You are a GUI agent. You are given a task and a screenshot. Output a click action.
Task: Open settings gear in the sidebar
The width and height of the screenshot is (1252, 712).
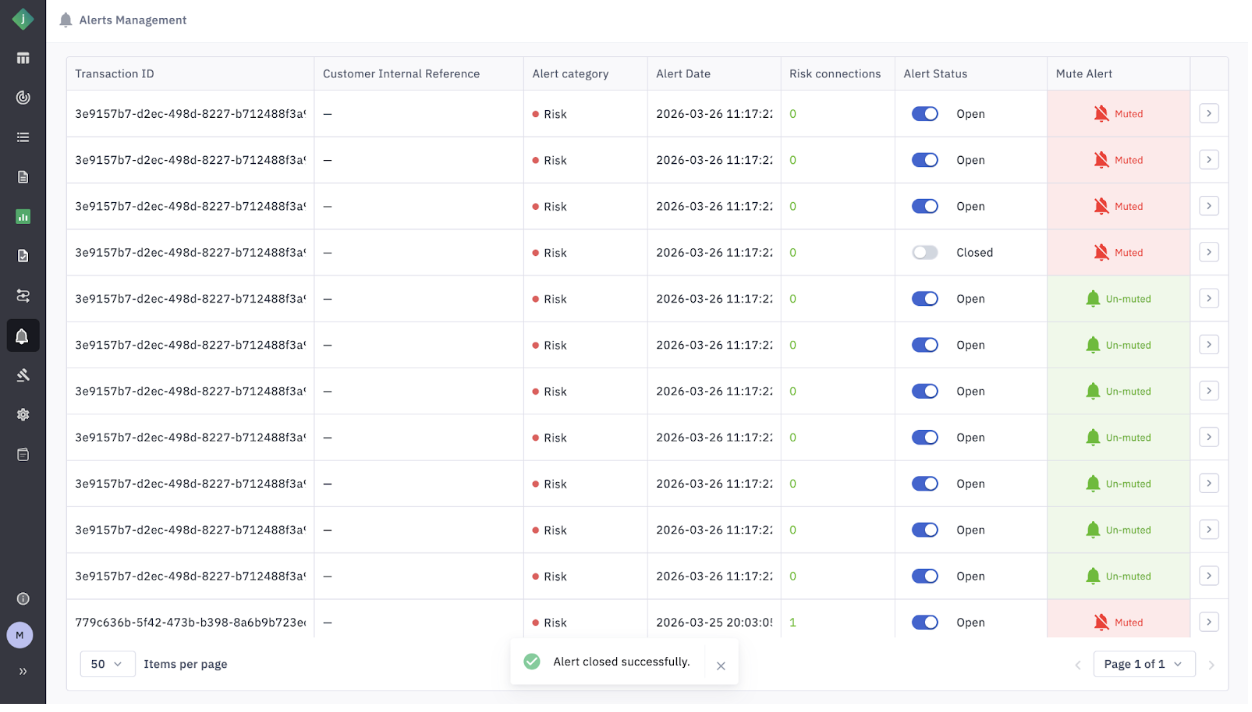[22, 415]
